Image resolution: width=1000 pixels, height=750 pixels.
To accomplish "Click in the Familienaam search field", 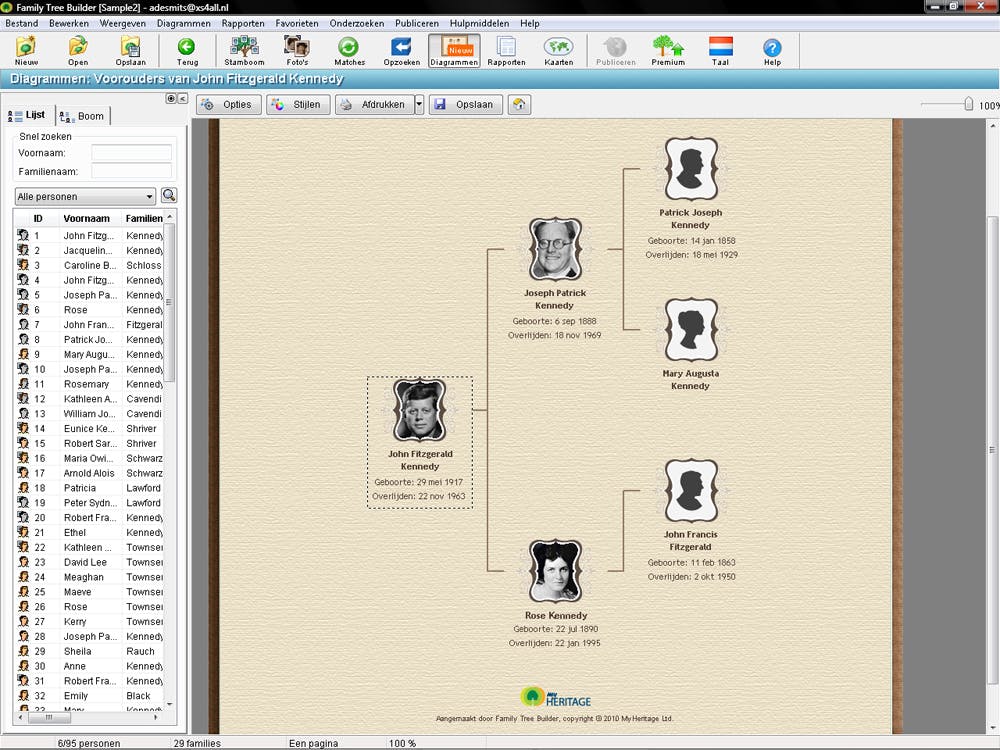I will point(131,171).
